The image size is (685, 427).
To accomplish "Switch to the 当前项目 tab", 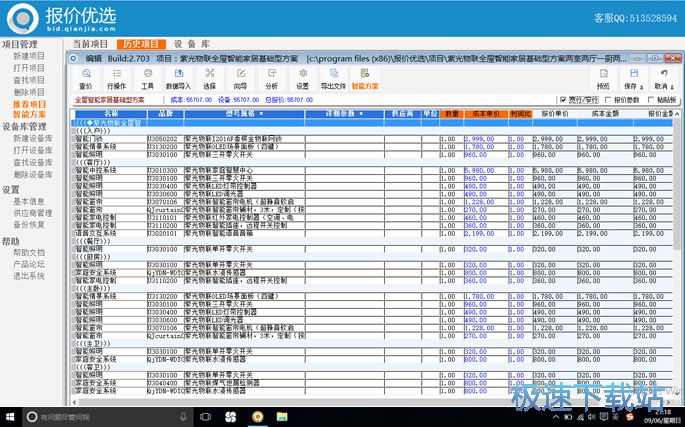I will 91,45.
